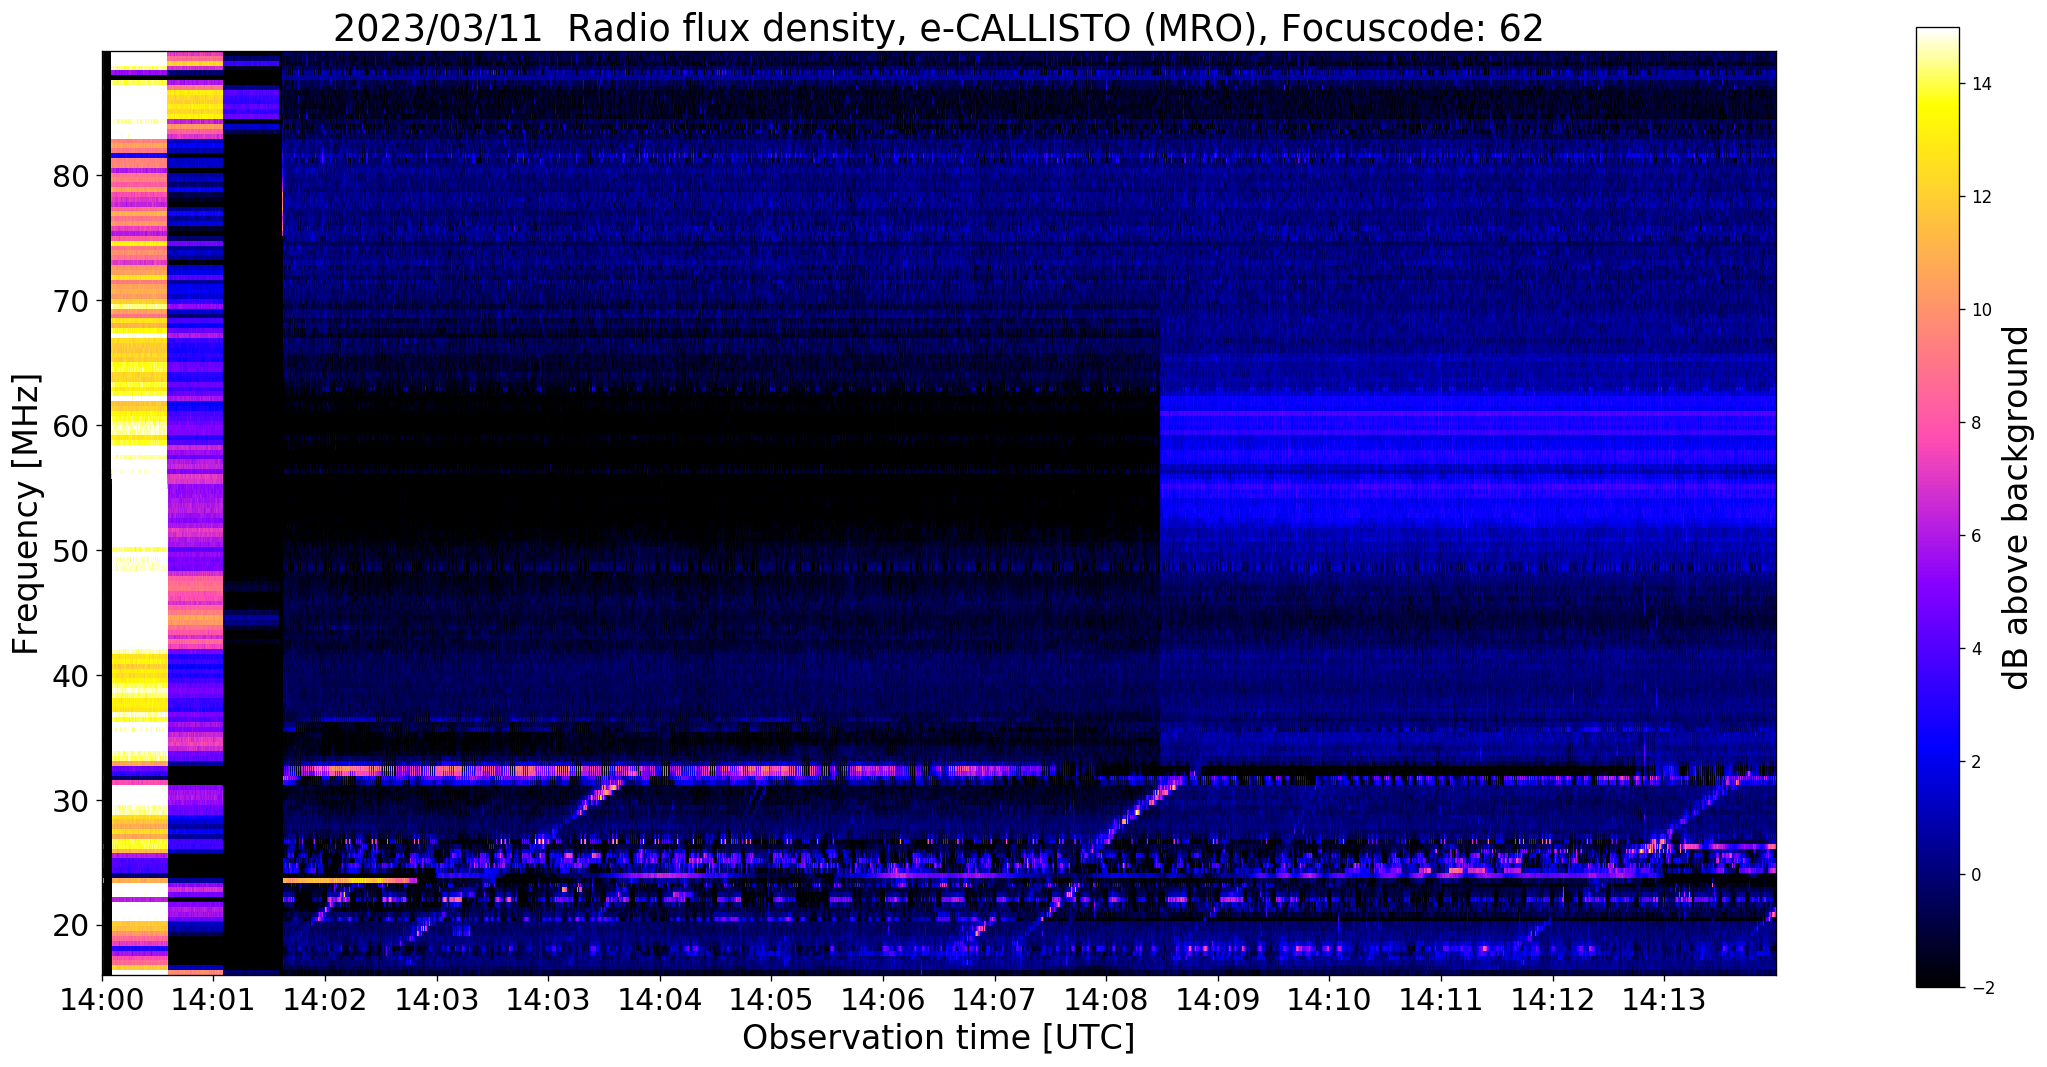The image size is (2047, 1067).
Task: Click the 70 tick on the frequency axis
Action: tap(71, 301)
